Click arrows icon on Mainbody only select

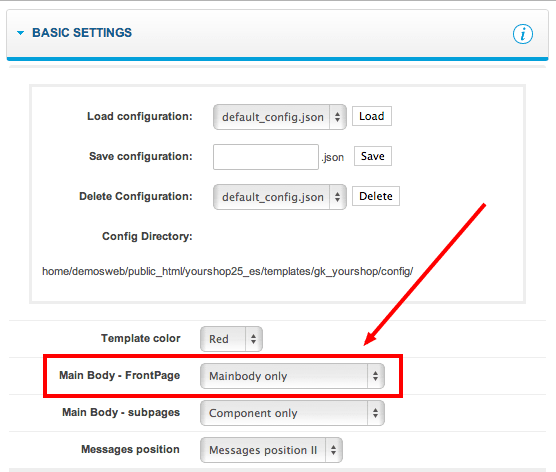click(375, 376)
